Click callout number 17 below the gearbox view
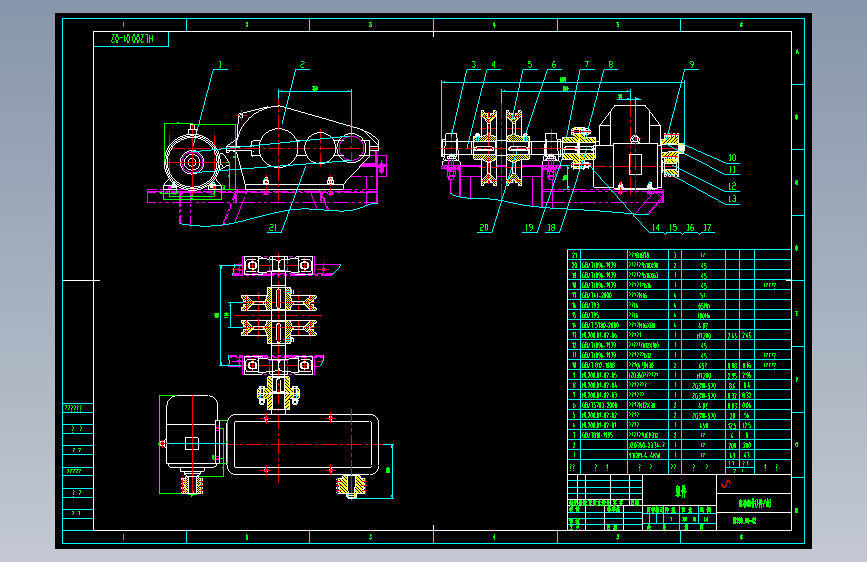 point(707,227)
